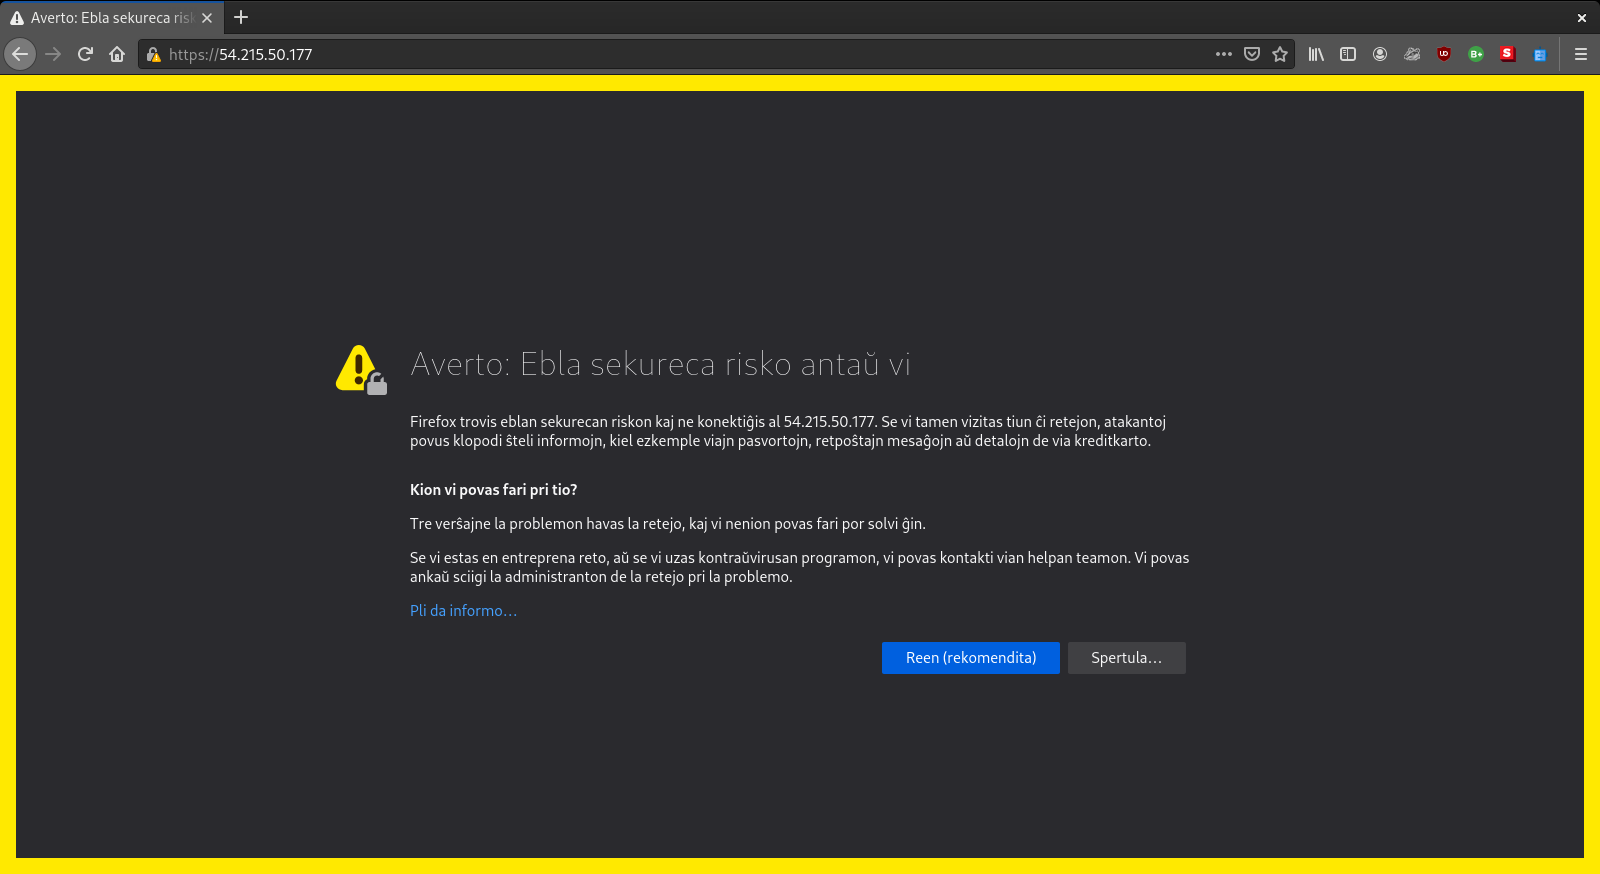Image resolution: width=1600 pixels, height=874 pixels.
Task: Click the red S extension icon
Action: [1507, 54]
